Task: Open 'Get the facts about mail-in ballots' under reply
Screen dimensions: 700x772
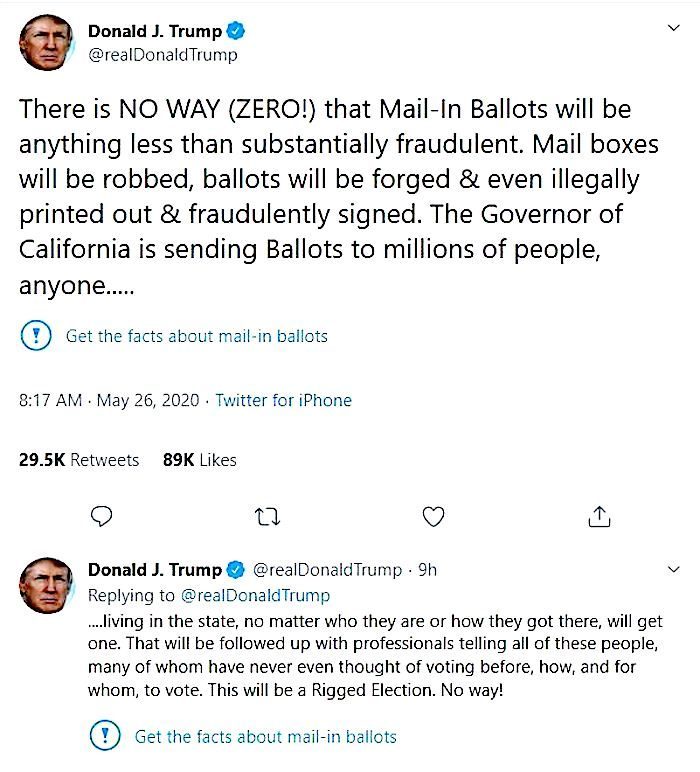Action: pos(265,737)
